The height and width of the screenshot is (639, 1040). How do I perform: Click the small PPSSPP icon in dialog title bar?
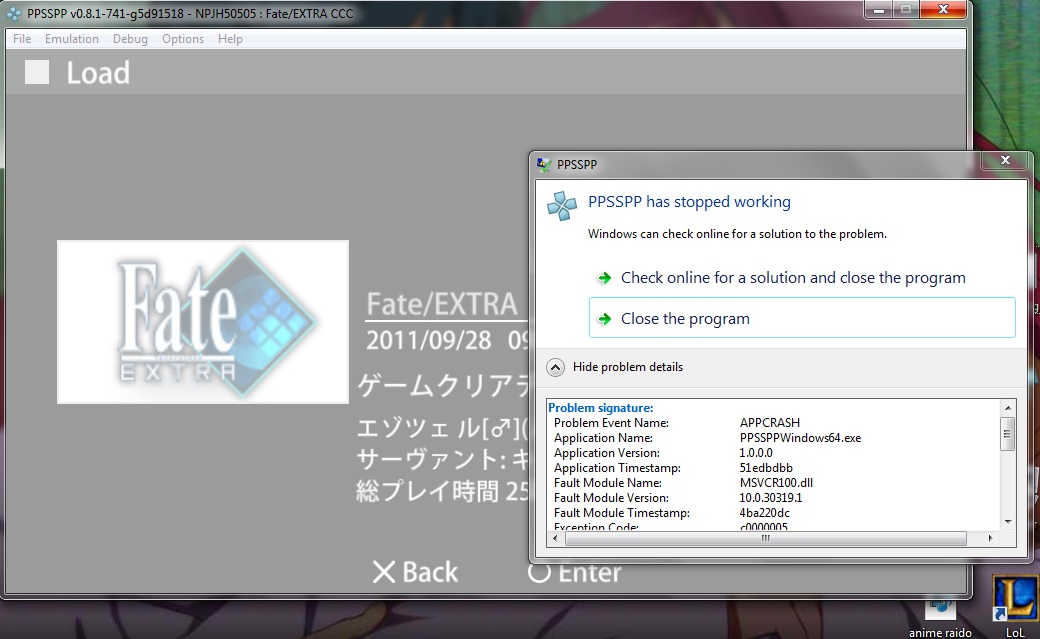[x=544, y=164]
